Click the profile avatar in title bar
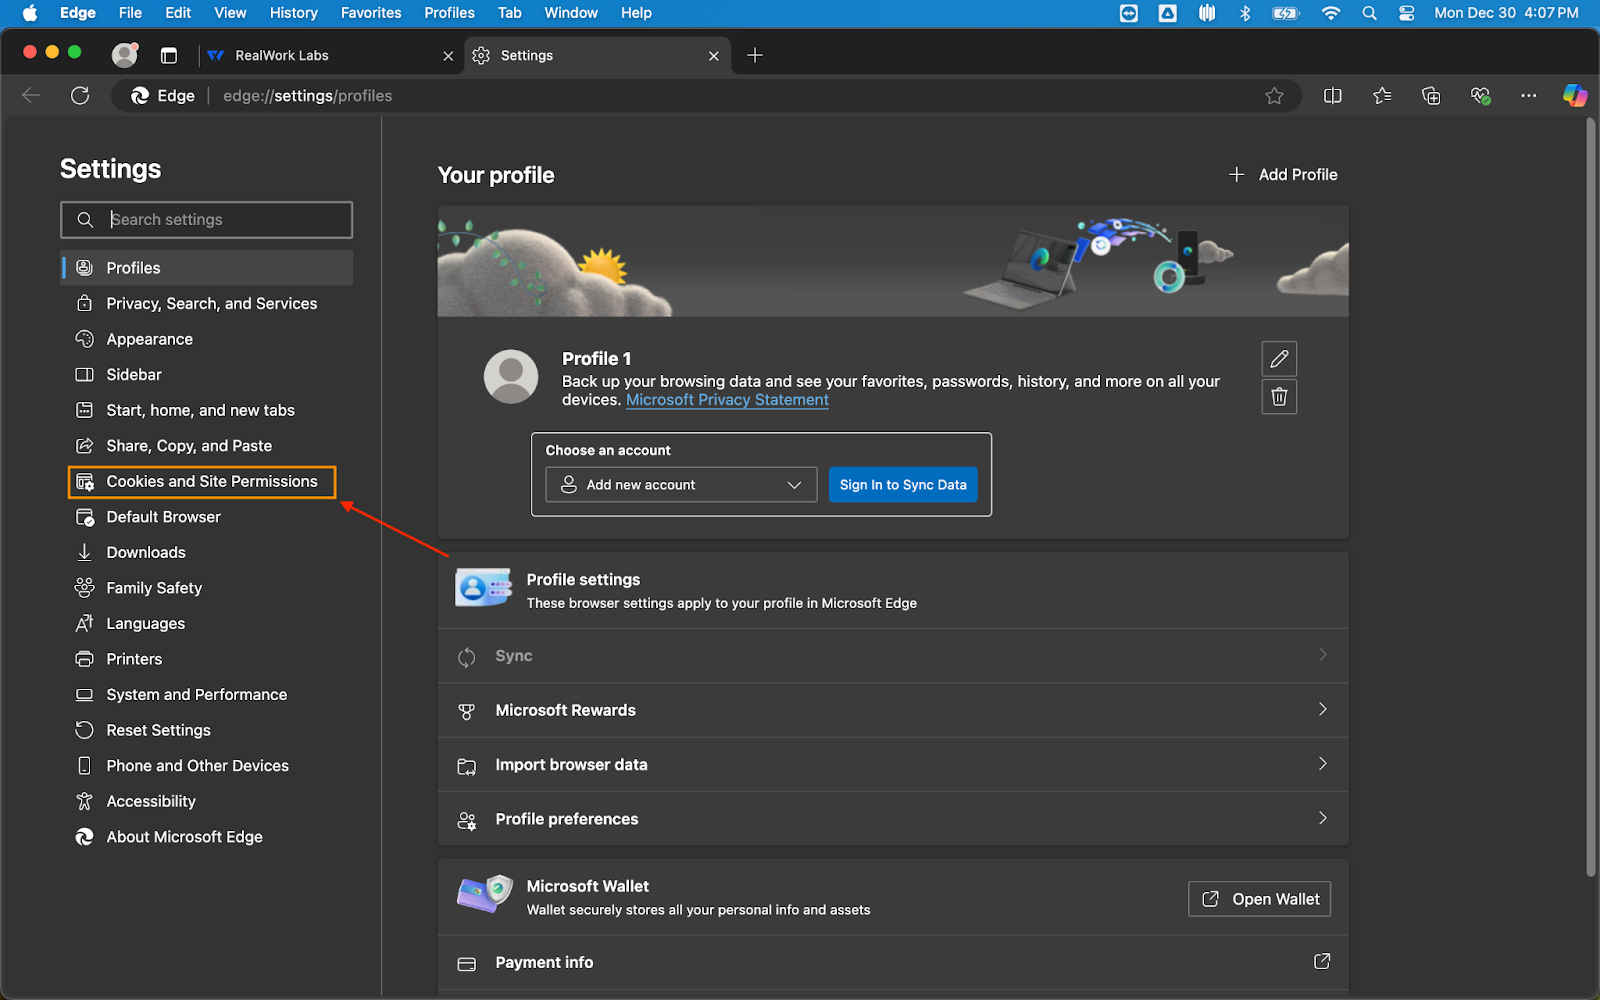Viewport: 1600px width, 1000px height. click(124, 55)
